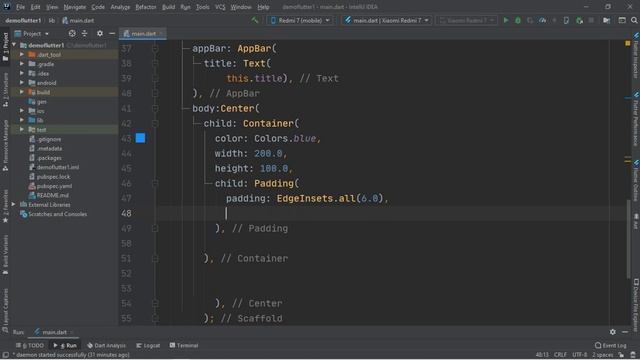The width and height of the screenshot is (640, 360).
Task: Open the Flutter Outline side panel
Action: (x=636, y=180)
